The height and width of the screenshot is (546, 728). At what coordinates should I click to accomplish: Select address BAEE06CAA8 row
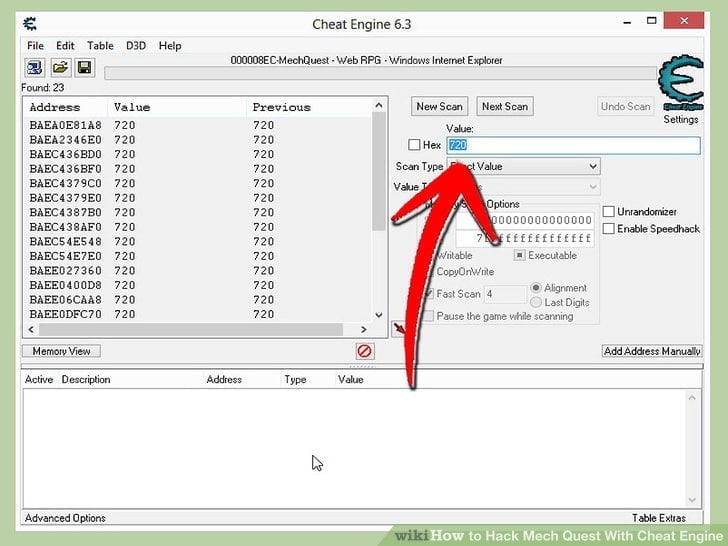tap(198, 299)
